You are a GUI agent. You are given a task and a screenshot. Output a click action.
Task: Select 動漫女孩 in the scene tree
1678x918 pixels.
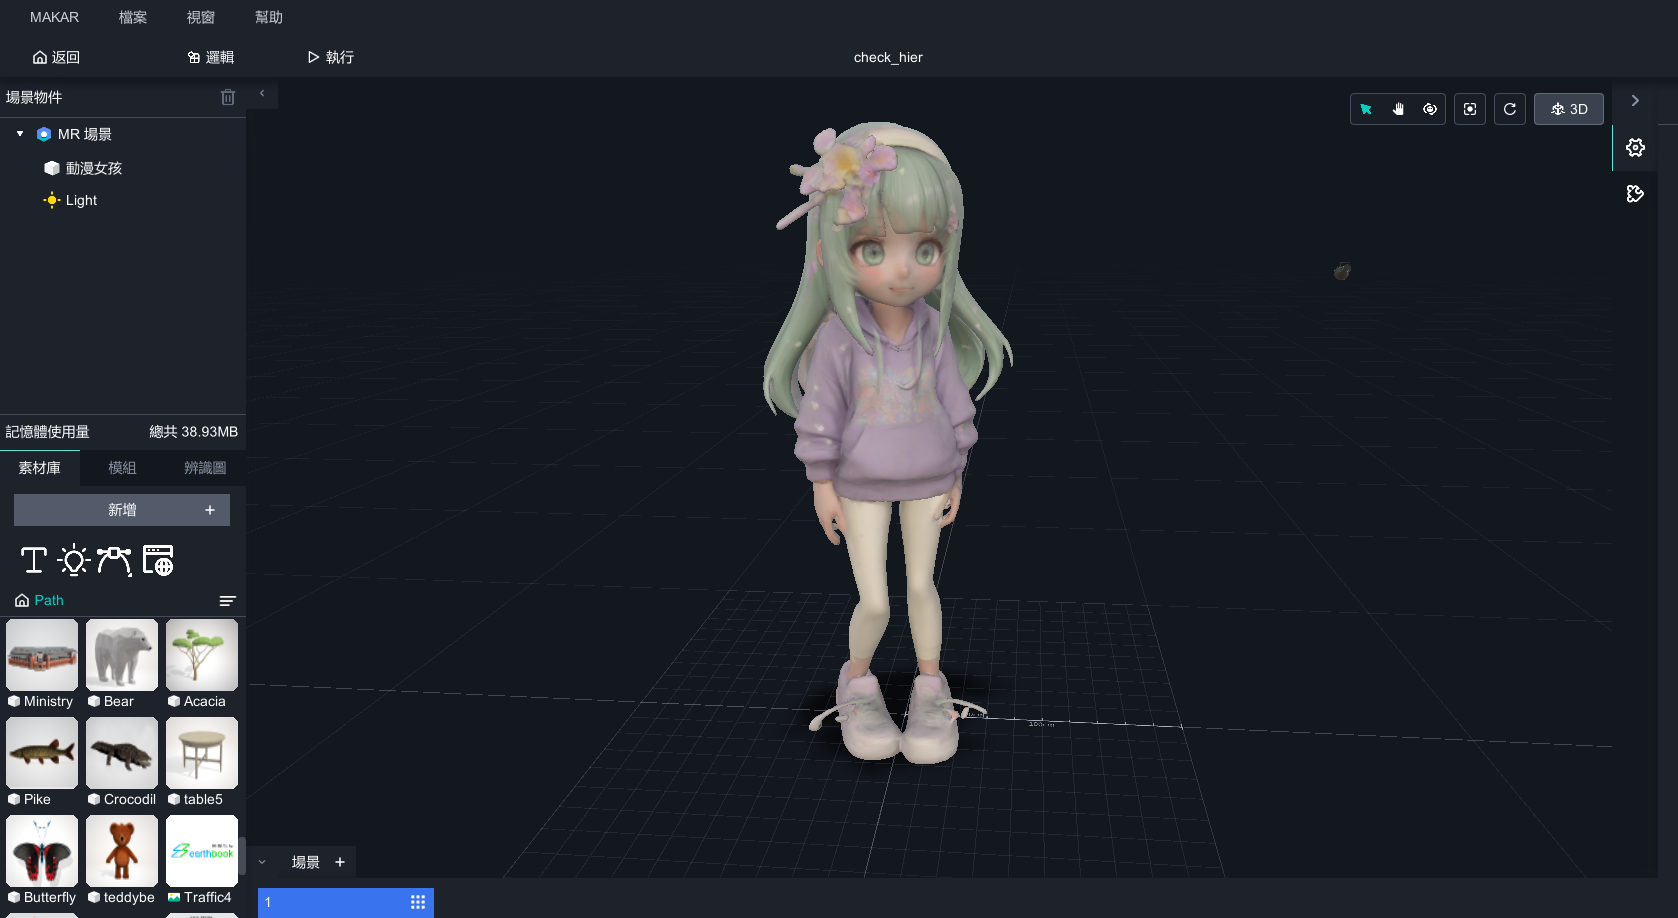[93, 168]
